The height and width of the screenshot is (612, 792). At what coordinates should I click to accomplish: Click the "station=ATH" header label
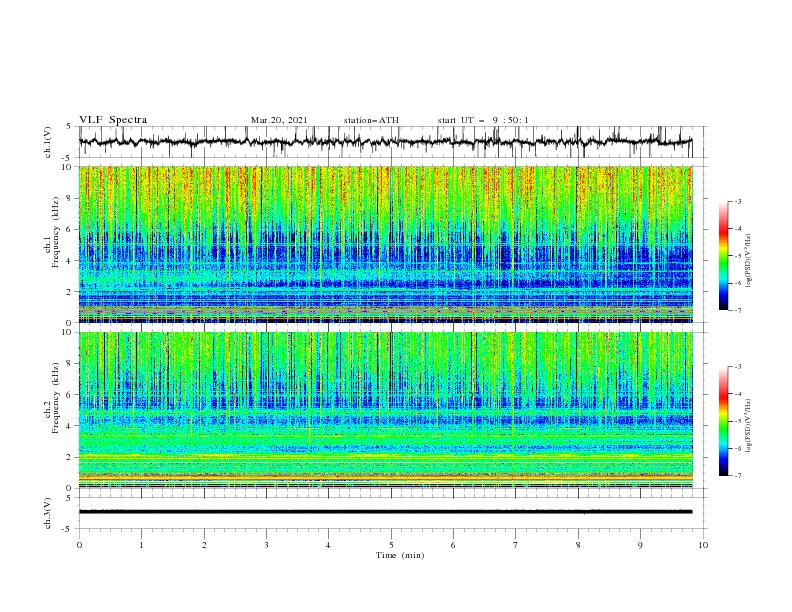tap(371, 120)
